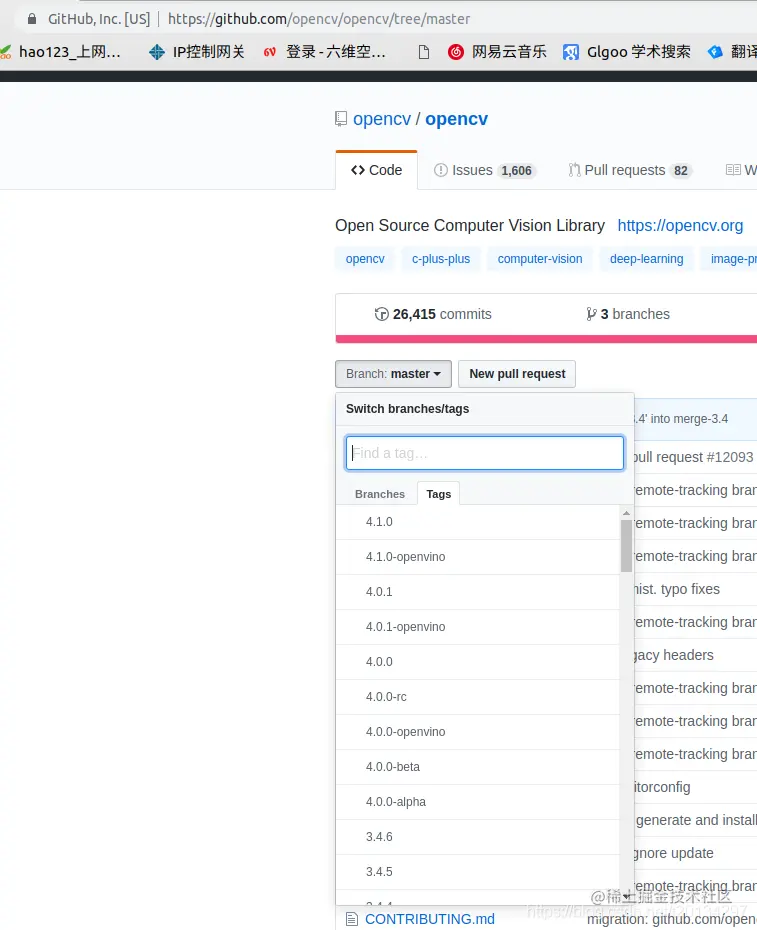Toggle the Branch: master dropdown
Image resolution: width=757 pixels, height=930 pixels.
[393, 374]
